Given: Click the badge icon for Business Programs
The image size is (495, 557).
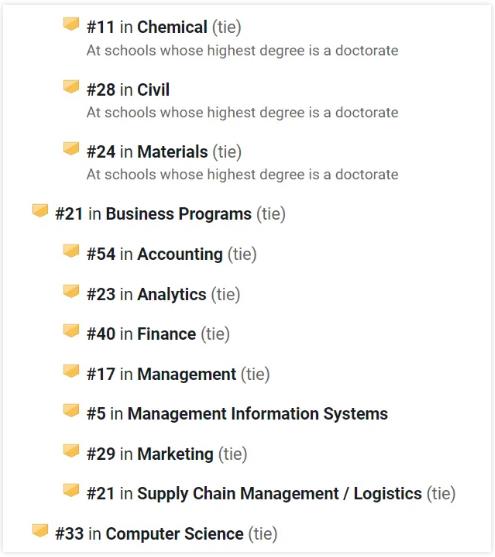Looking at the screenshot, I should (x=40, y=210).
